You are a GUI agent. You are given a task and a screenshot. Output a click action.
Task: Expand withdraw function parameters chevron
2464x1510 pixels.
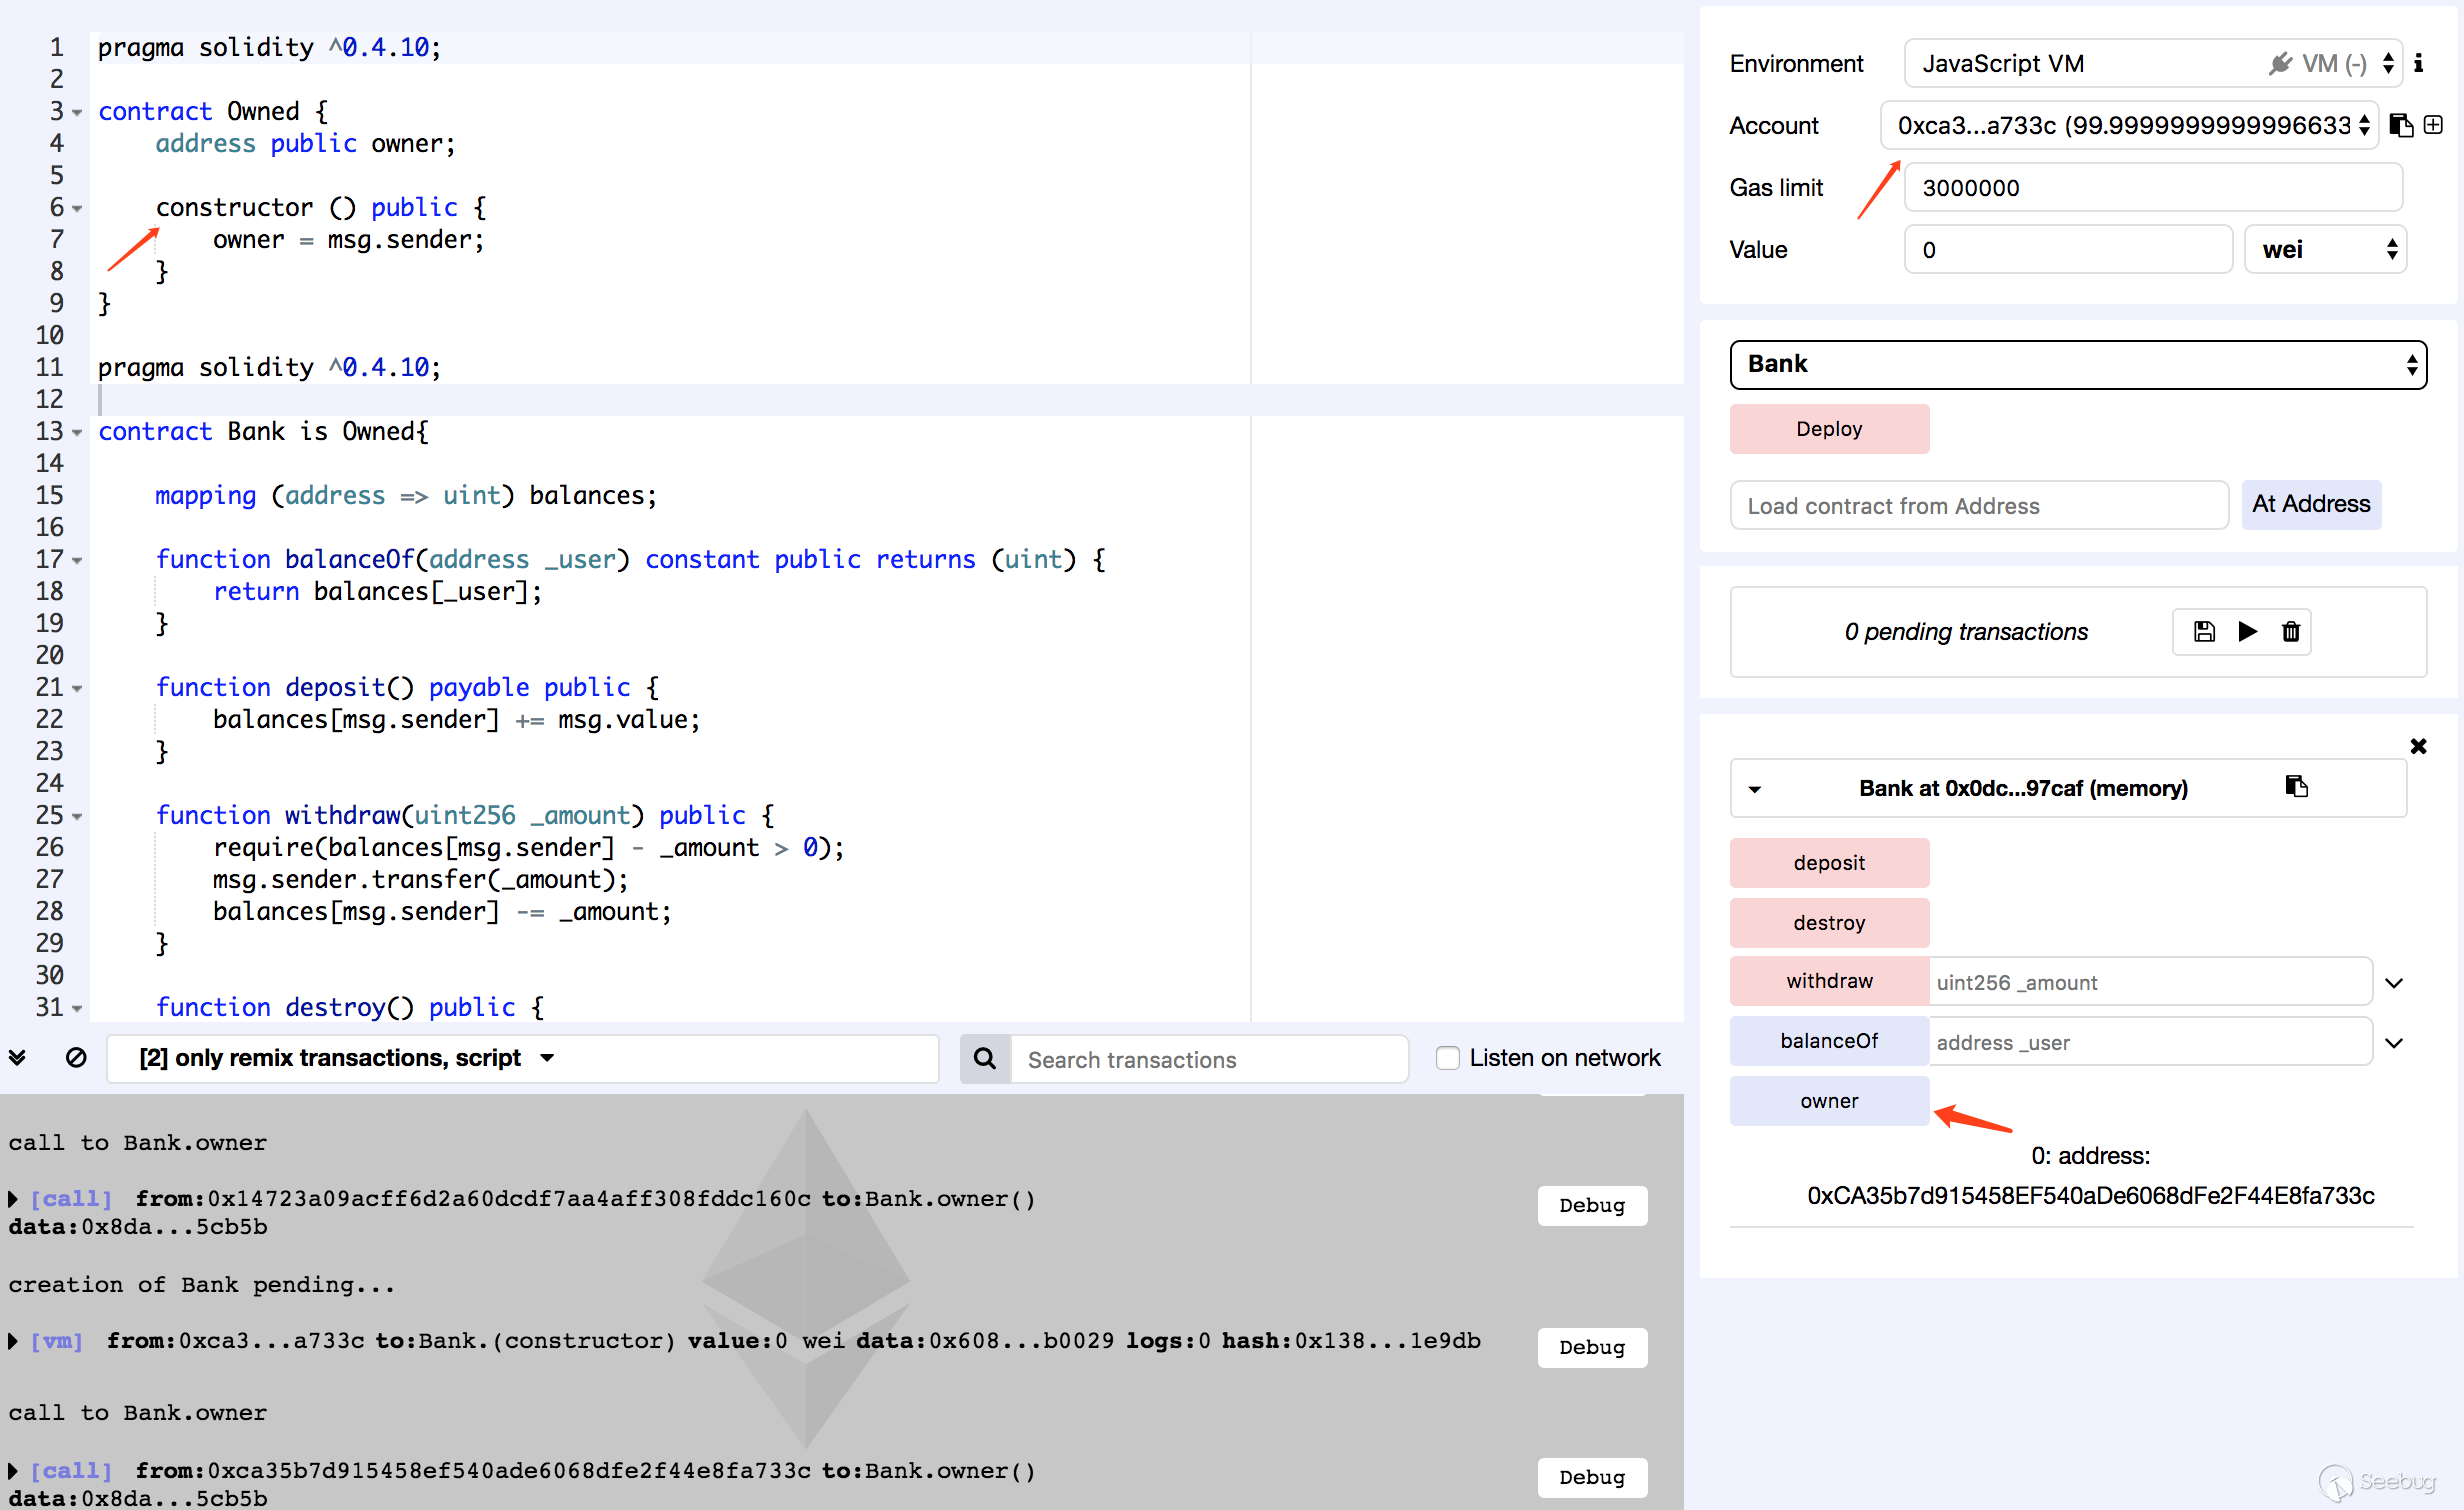pyautogui.click(x=2394, y=982)
